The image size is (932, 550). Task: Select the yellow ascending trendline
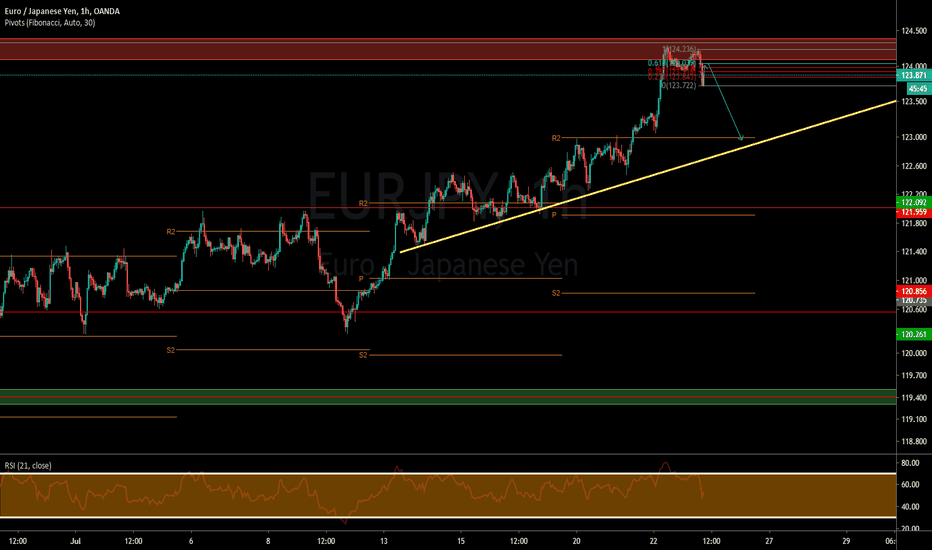click(x=648, y=177)
